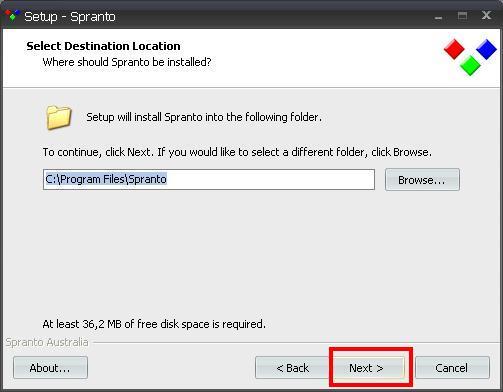Screen dimensions: 503x392
Task: Click 'Where should Spranto be installed?' text
Action: tap(127, 62)
